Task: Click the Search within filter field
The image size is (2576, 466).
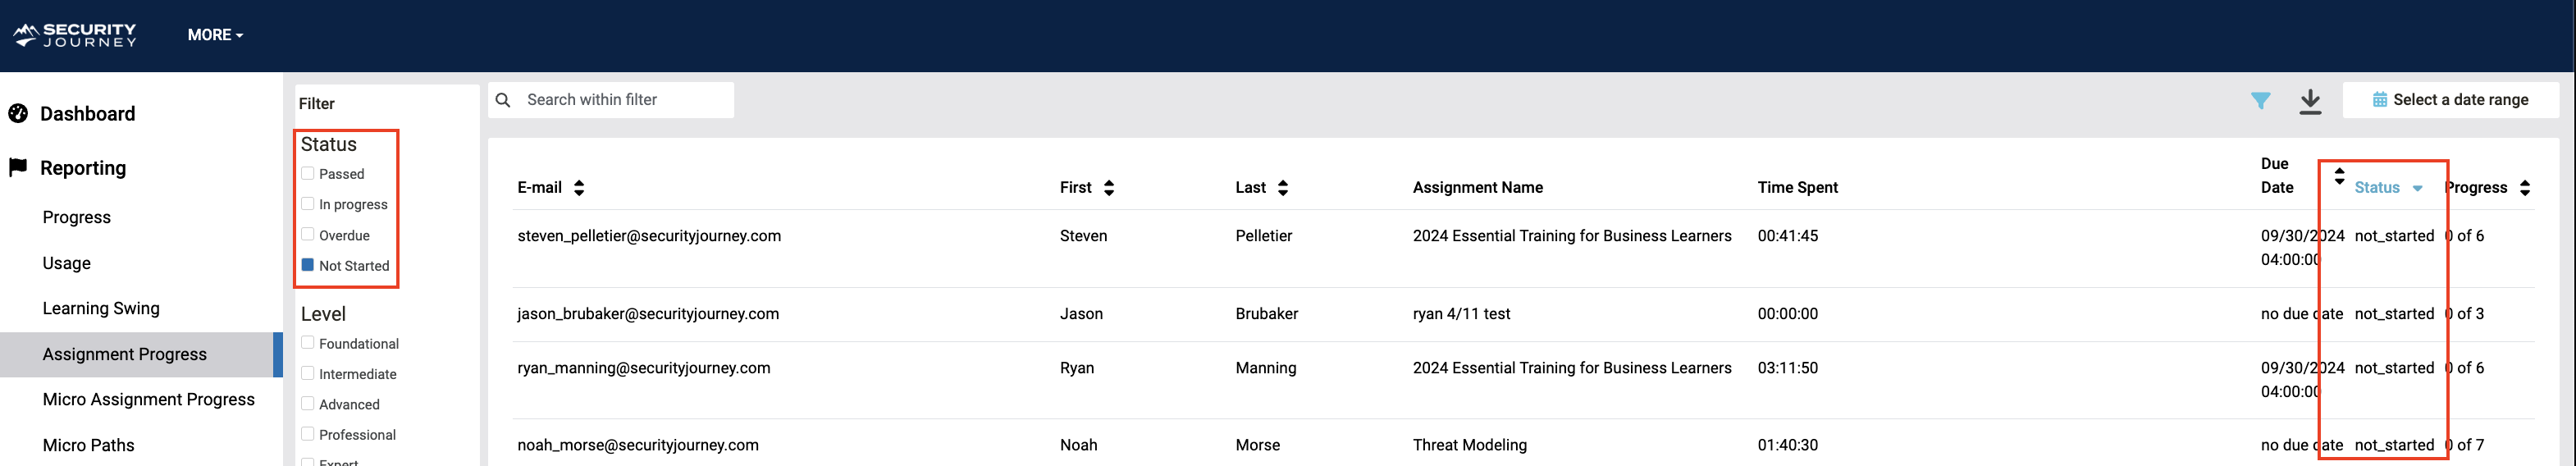Action: coord(625,100)
